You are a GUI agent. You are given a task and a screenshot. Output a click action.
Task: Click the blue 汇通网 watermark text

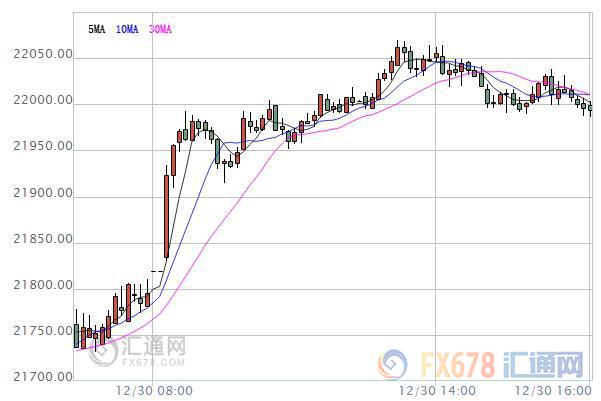543,365
